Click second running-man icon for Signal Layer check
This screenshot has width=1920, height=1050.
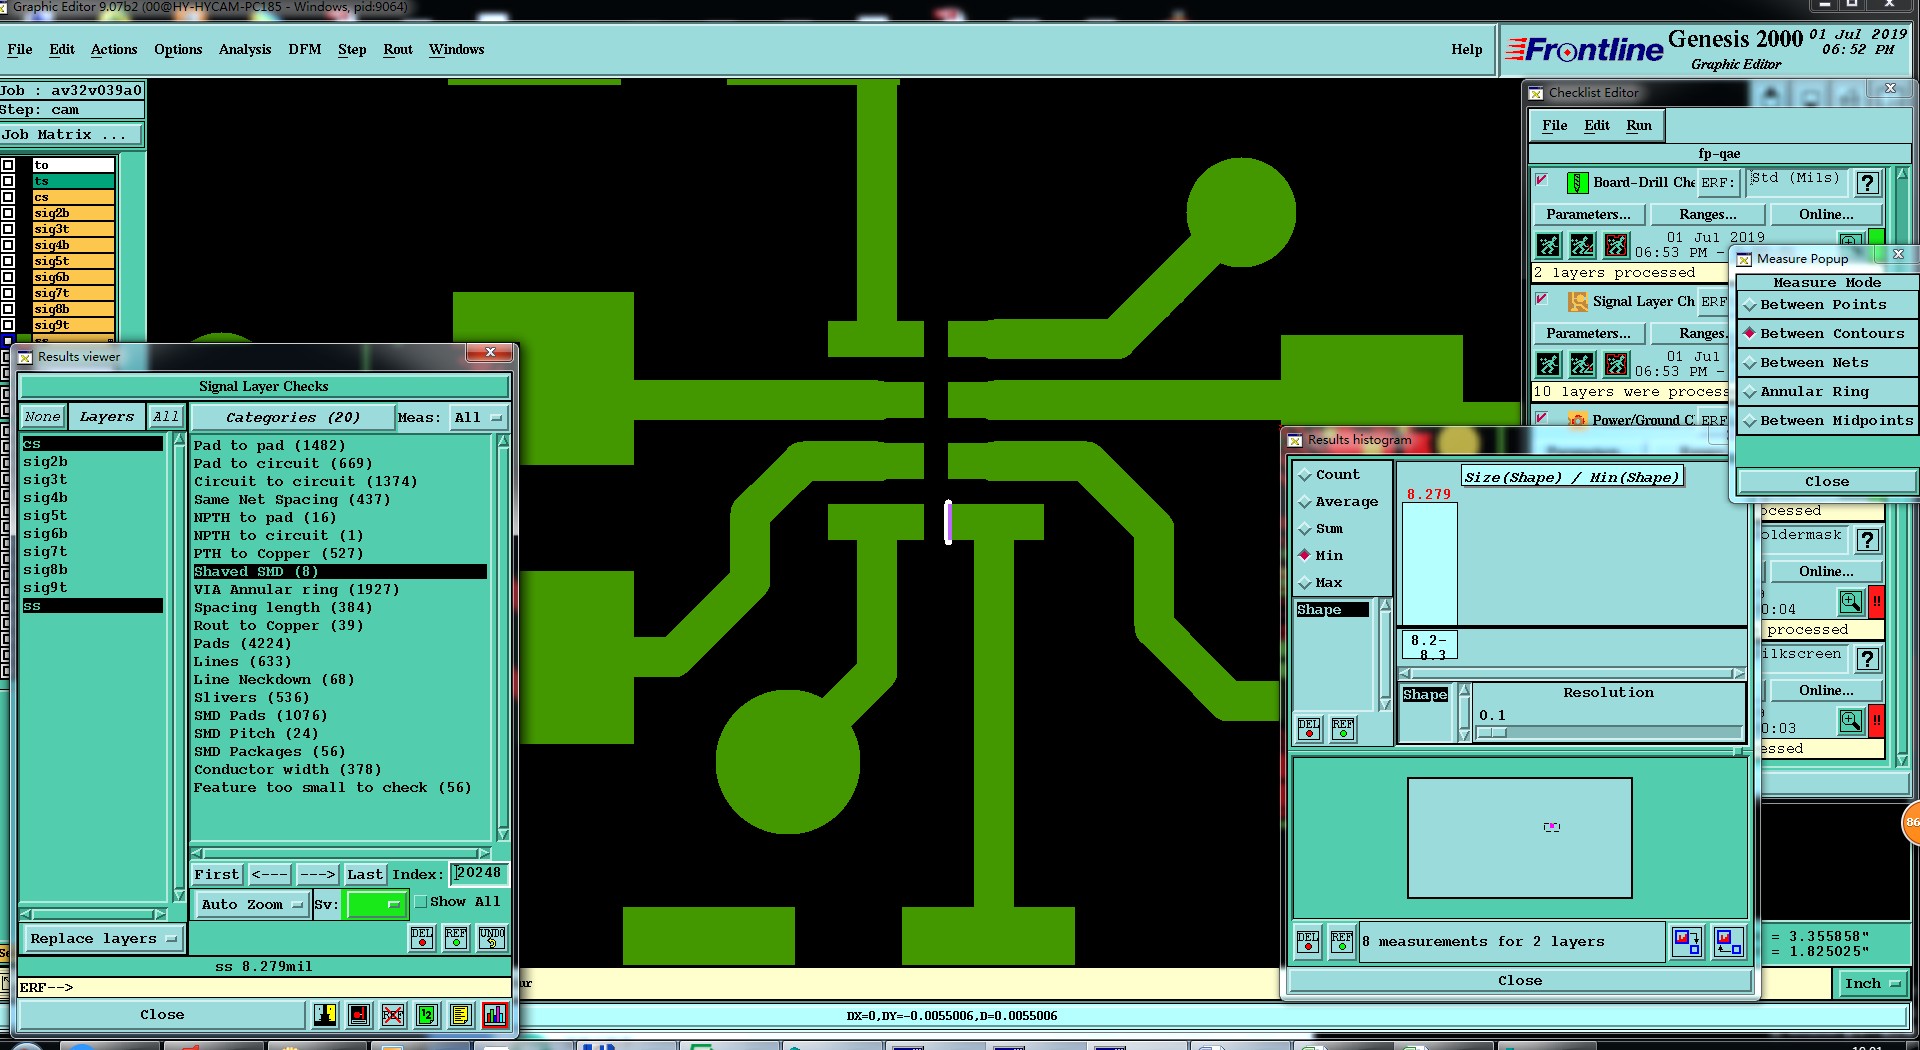pyautogui.click(x=1582, y=364)
